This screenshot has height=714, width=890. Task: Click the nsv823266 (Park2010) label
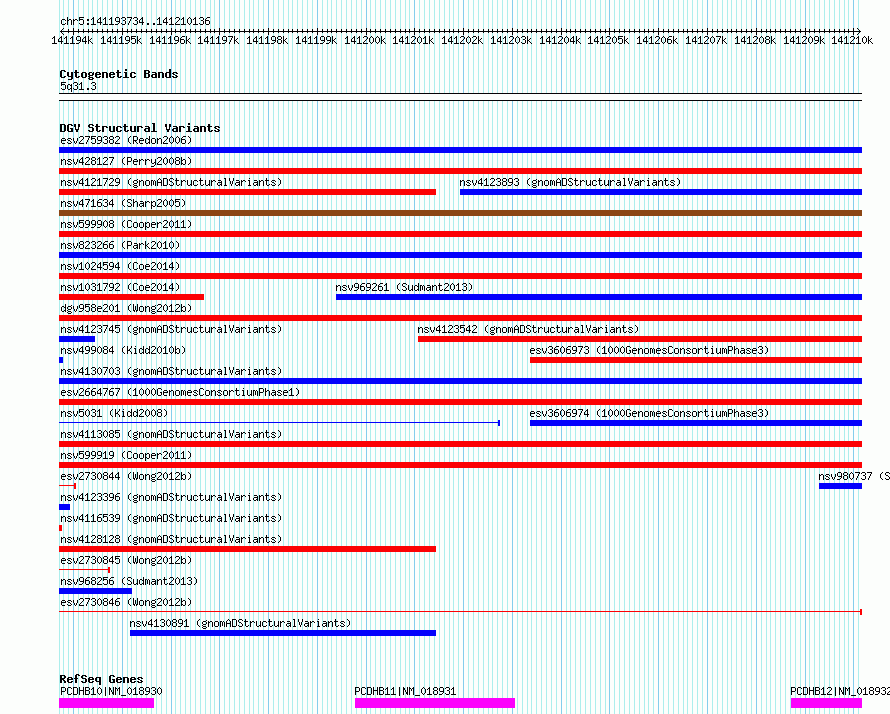120,245
